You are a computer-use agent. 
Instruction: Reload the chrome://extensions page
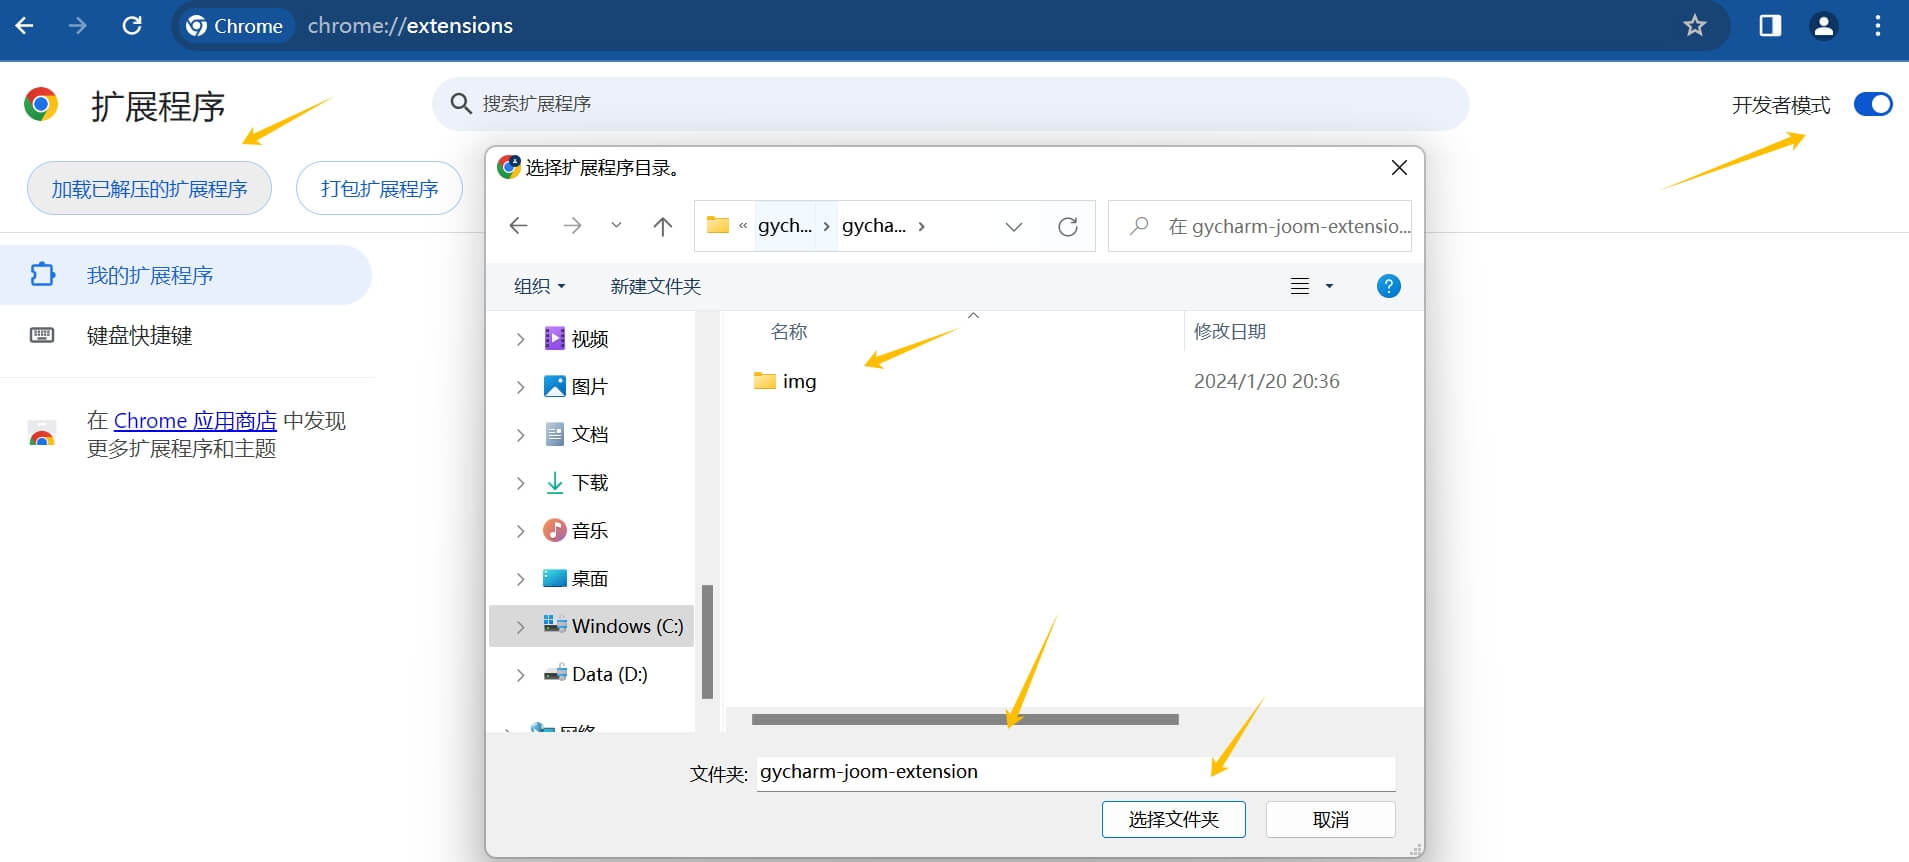132,26
